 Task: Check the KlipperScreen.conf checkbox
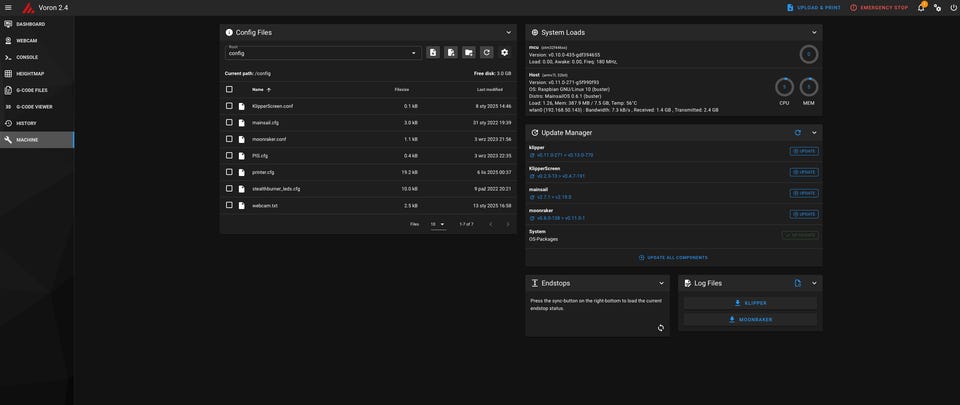click(229, 106)
